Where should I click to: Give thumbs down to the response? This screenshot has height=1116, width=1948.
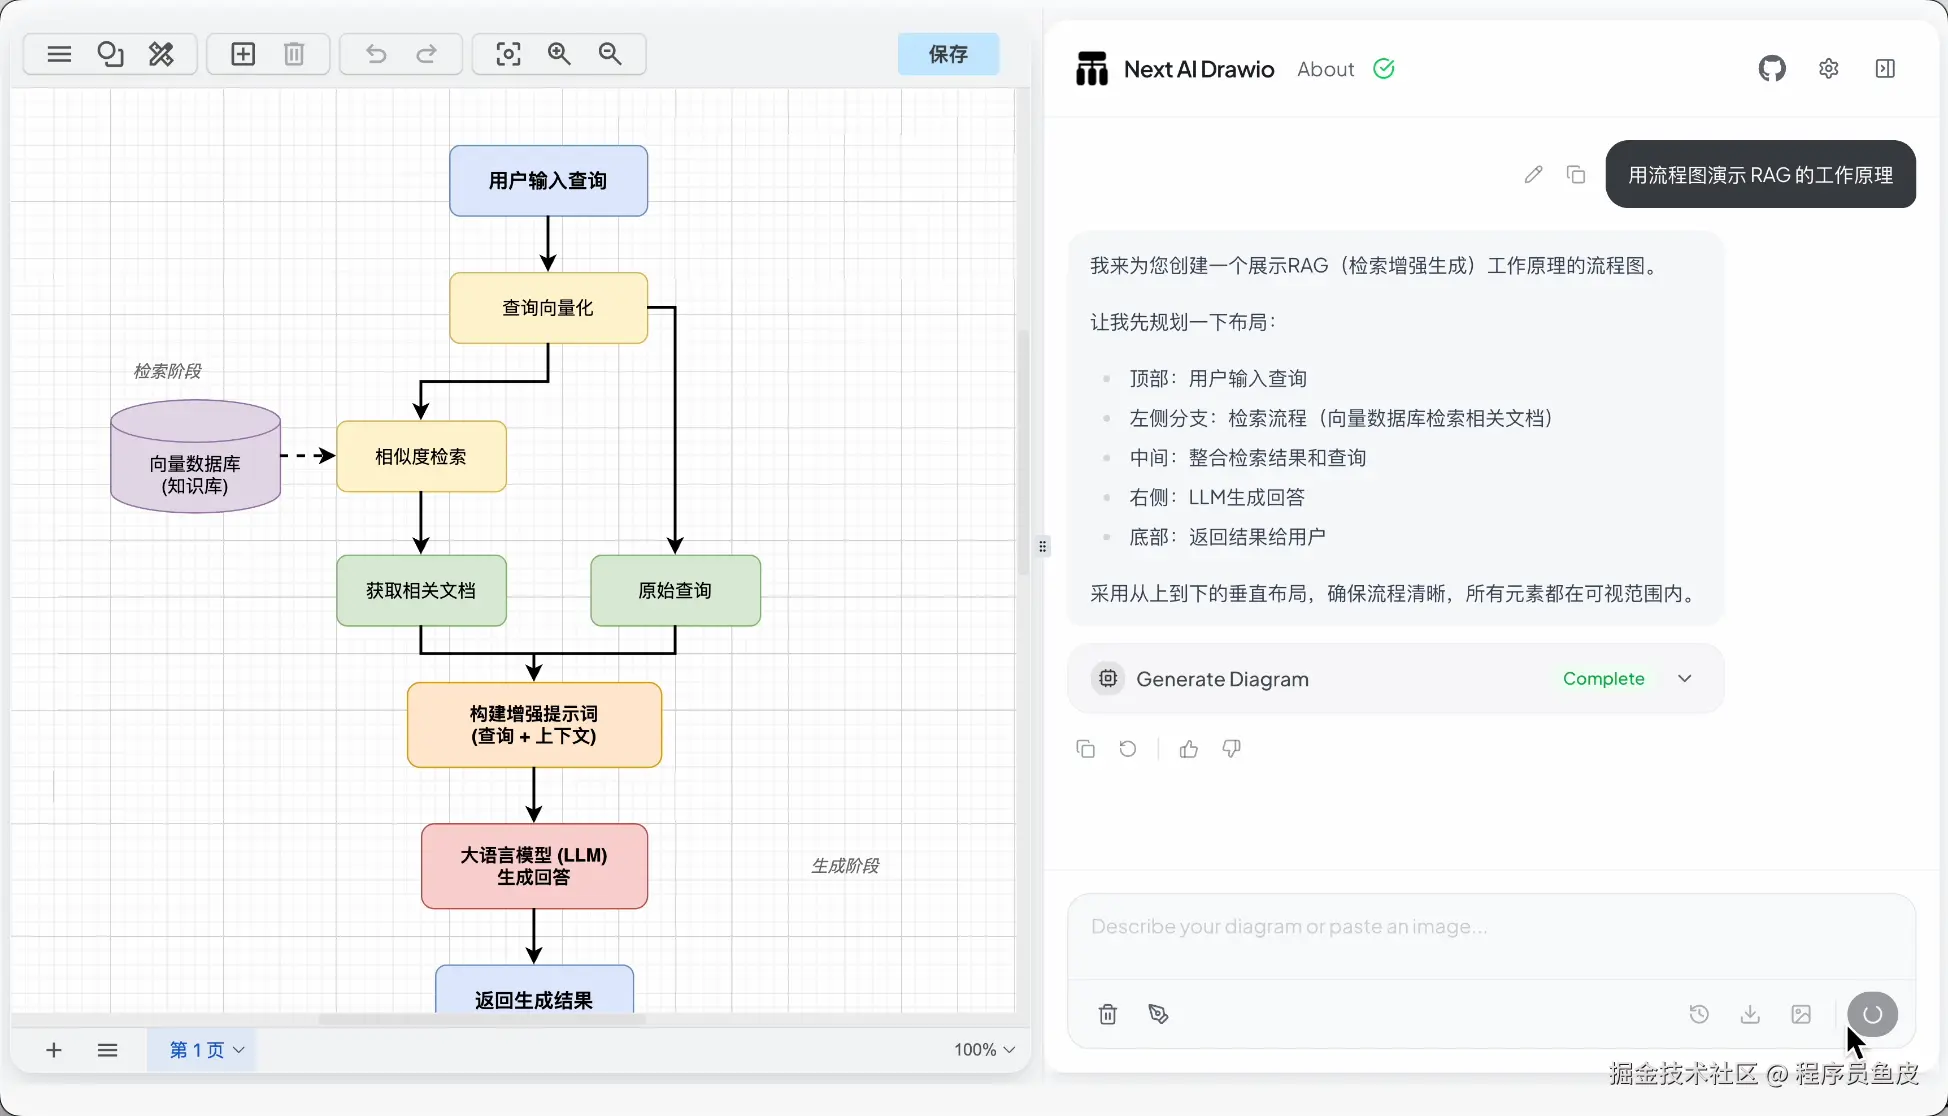coord(1232,749)
